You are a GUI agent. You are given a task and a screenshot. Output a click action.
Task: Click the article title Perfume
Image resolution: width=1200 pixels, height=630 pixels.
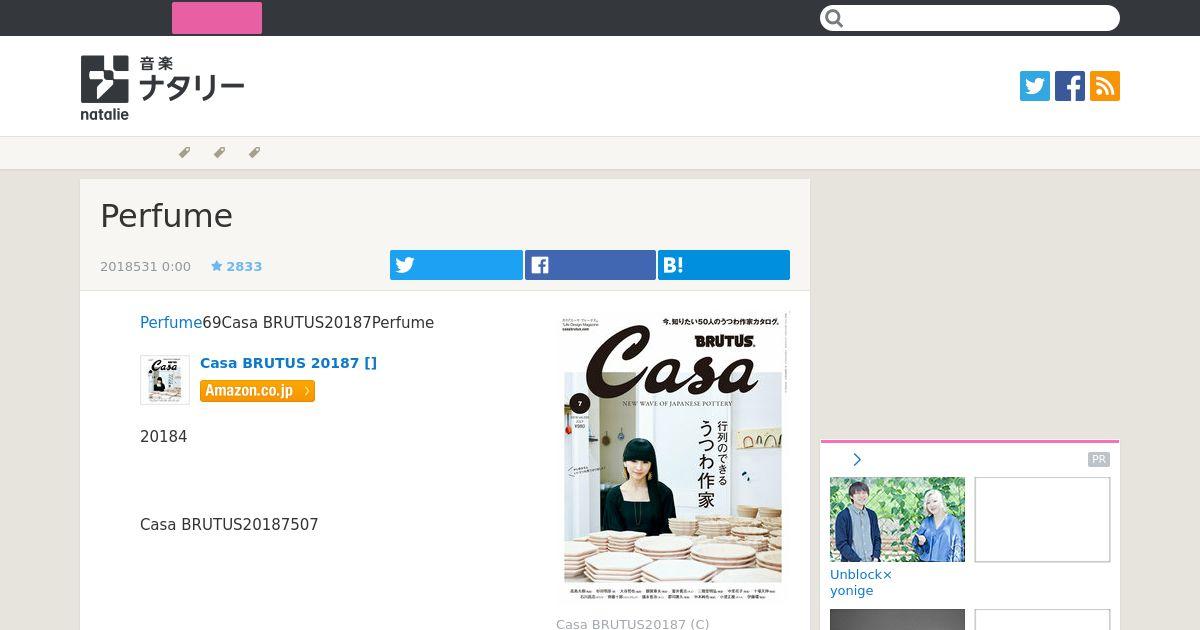[166, 216]
